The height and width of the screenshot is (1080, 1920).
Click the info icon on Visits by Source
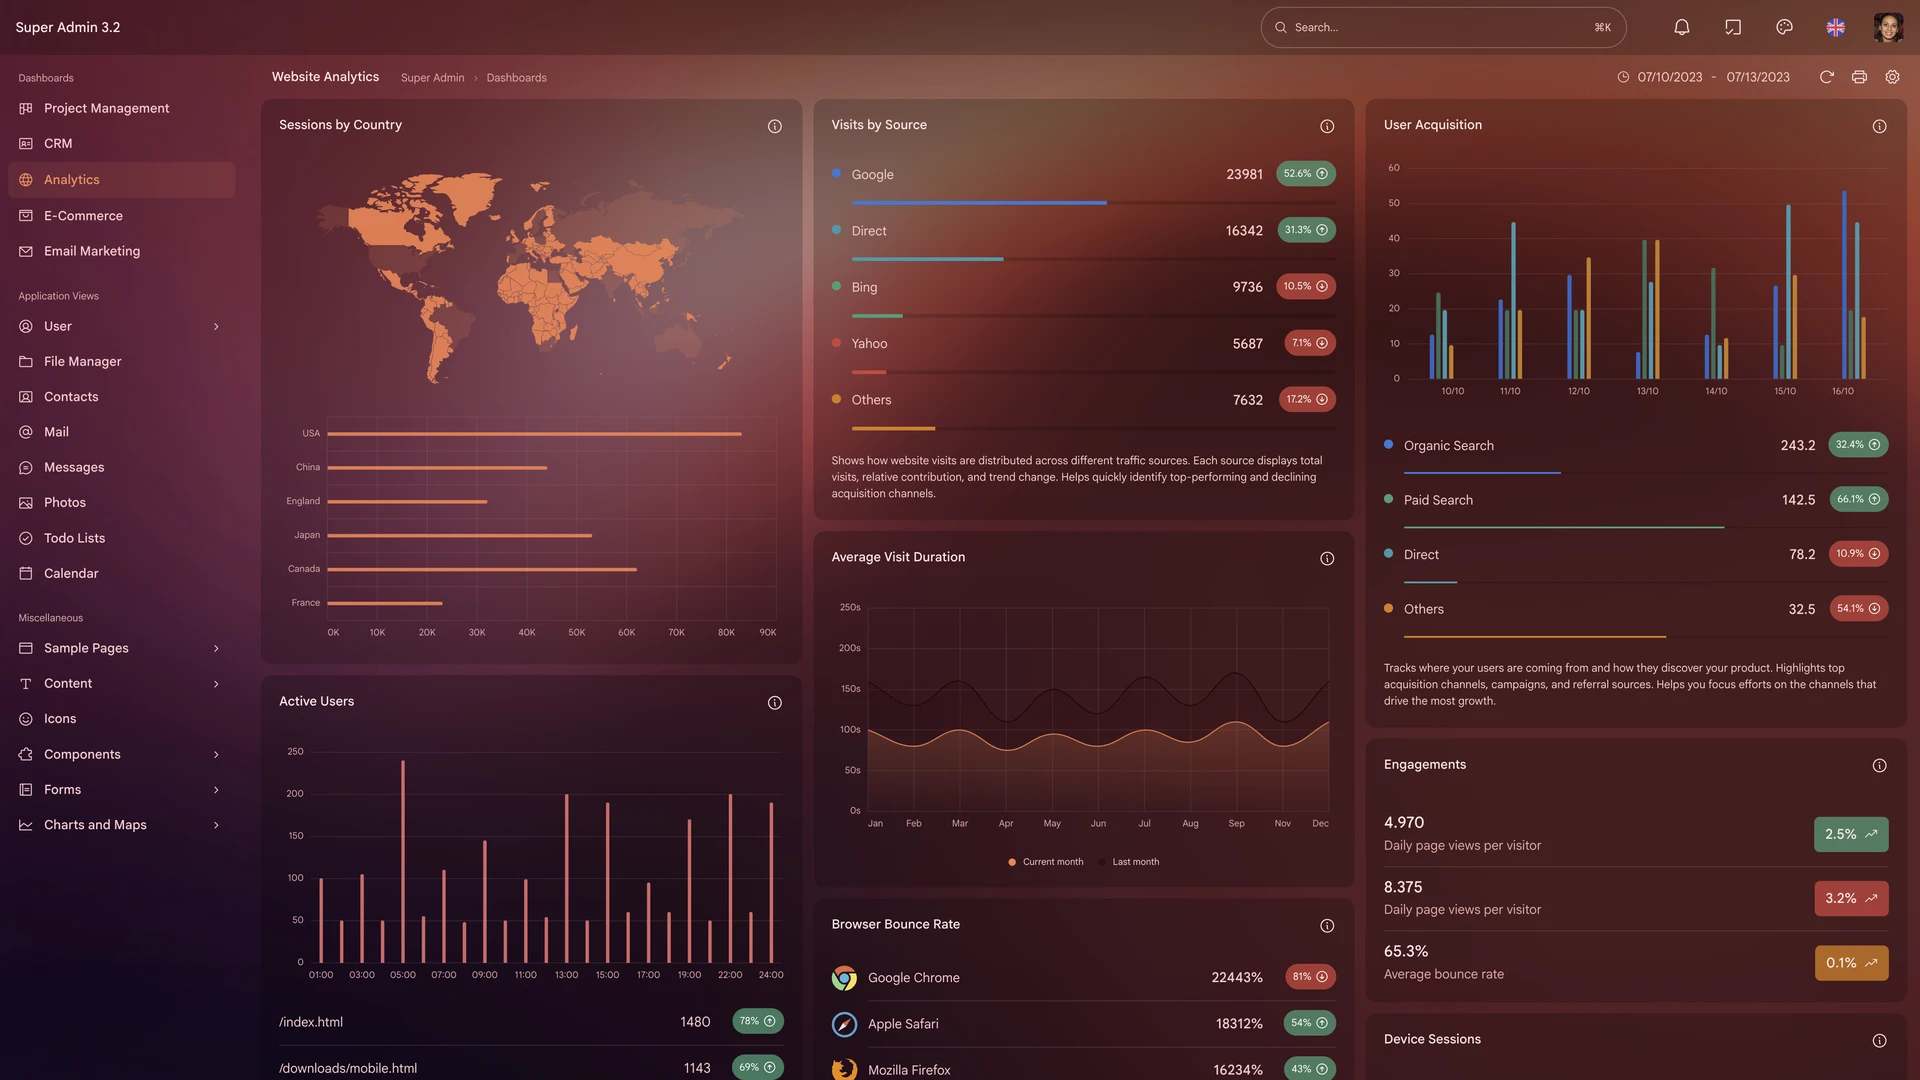(x=1327, y=126)
